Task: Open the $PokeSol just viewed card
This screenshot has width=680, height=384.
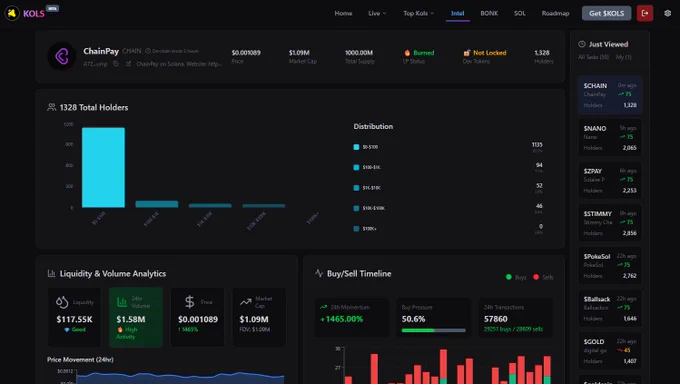Action: pyautogui.click(x=610, y=266)
